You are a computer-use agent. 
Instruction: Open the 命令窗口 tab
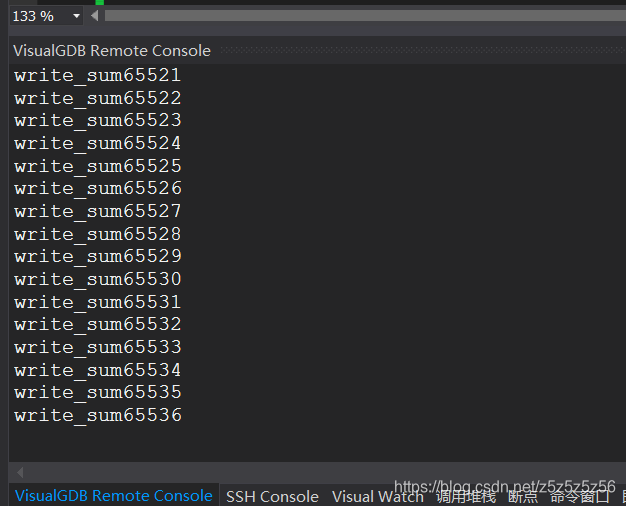pos(580,497)
